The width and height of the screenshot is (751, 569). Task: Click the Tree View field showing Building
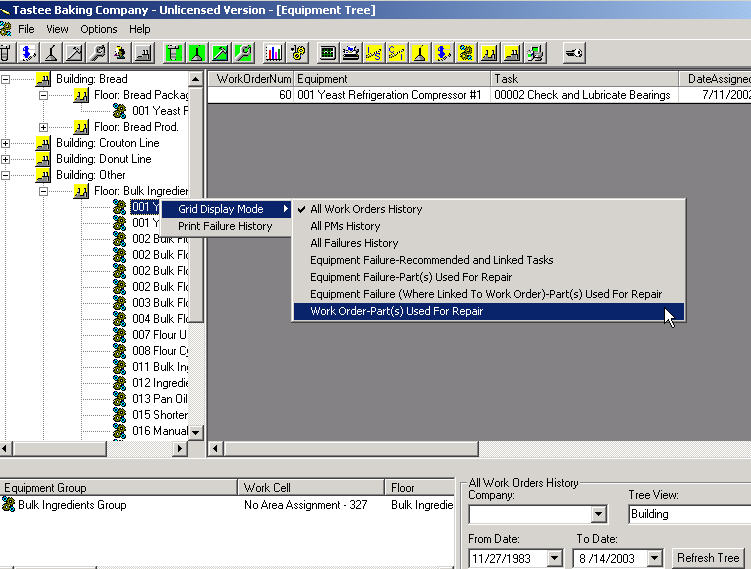tap(690, 514)
